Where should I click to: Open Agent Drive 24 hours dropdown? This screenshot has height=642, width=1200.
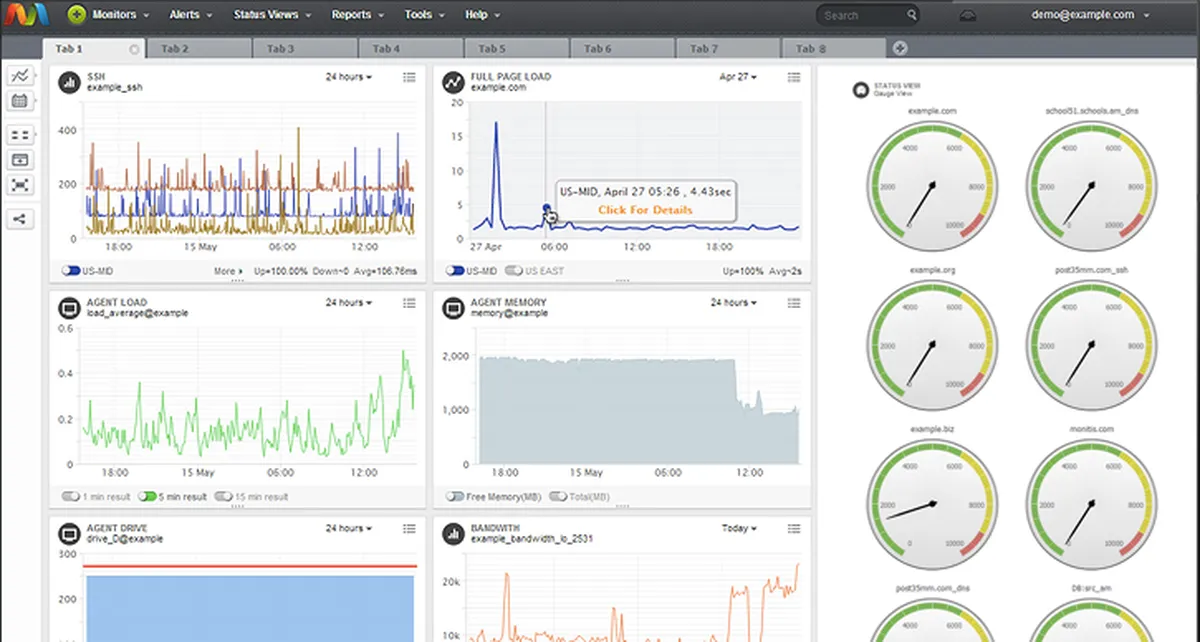349,528
